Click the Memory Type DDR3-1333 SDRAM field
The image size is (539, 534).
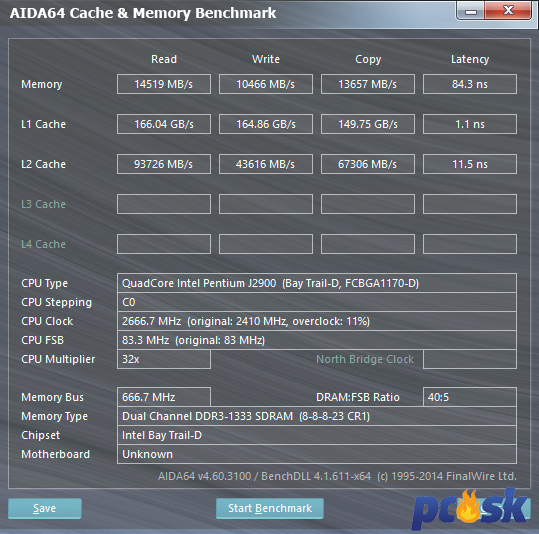(x=317, y=416)
